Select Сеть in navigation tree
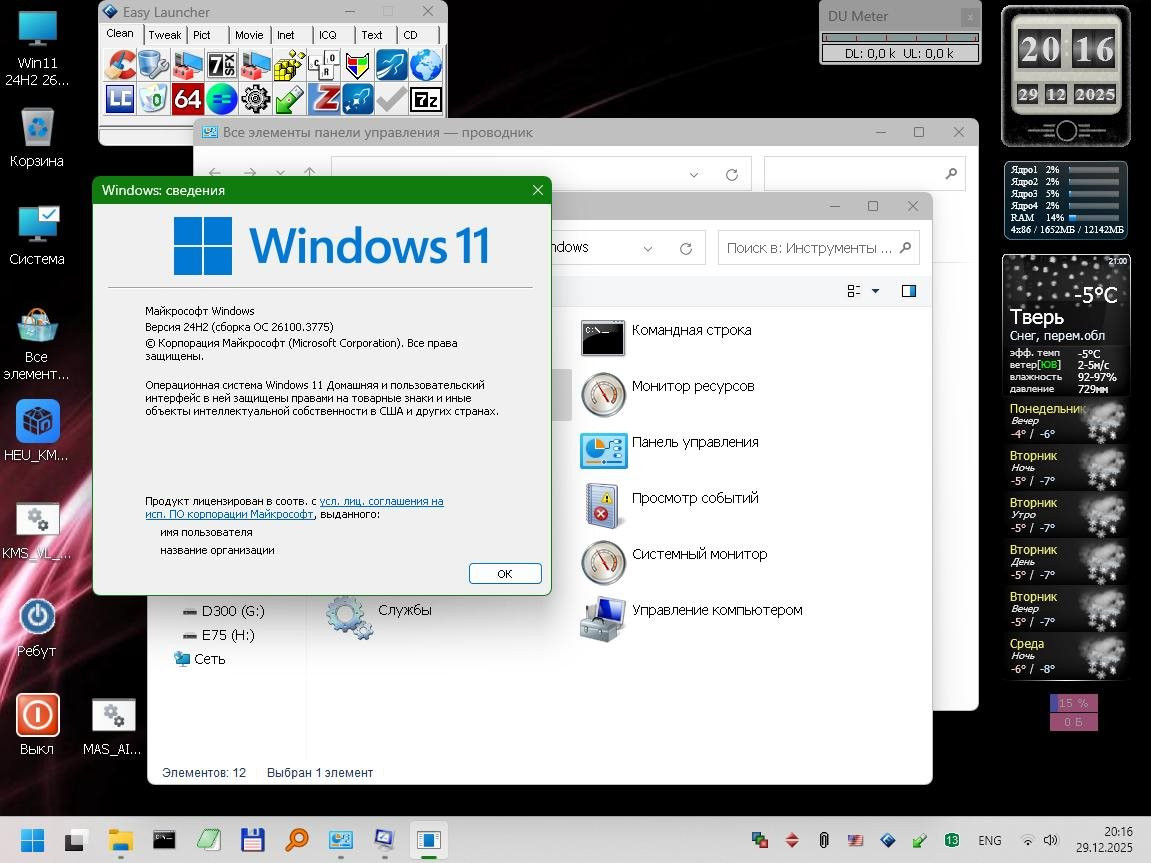Screen dimensions: 1151x863 (200, 659)
